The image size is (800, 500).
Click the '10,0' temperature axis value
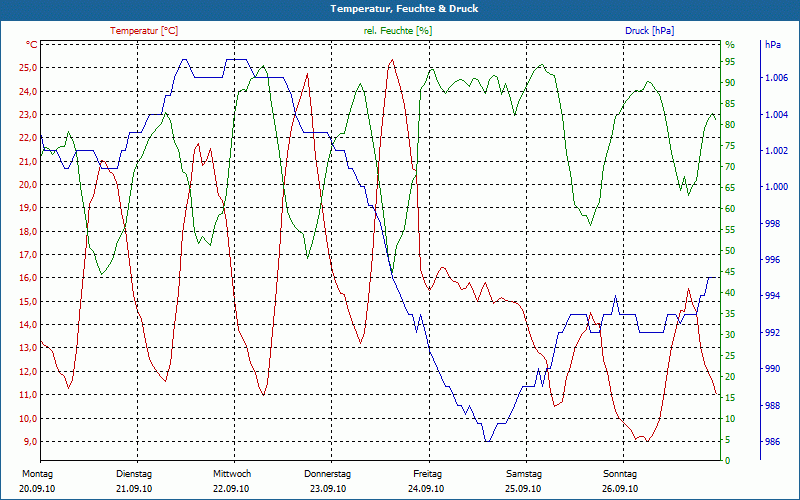[29, 418]
